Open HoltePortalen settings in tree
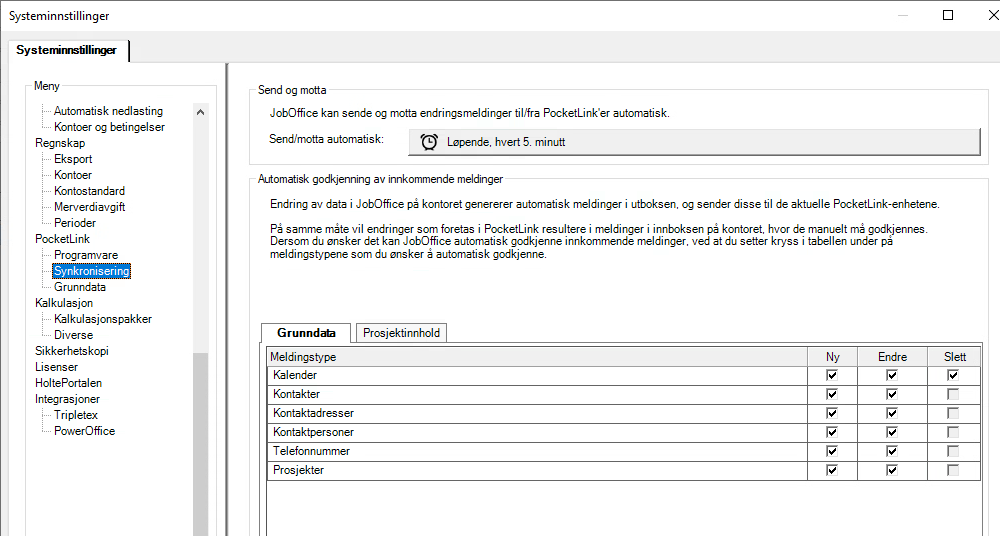This screenshot has width=1000, height=536. coord(68,382)
